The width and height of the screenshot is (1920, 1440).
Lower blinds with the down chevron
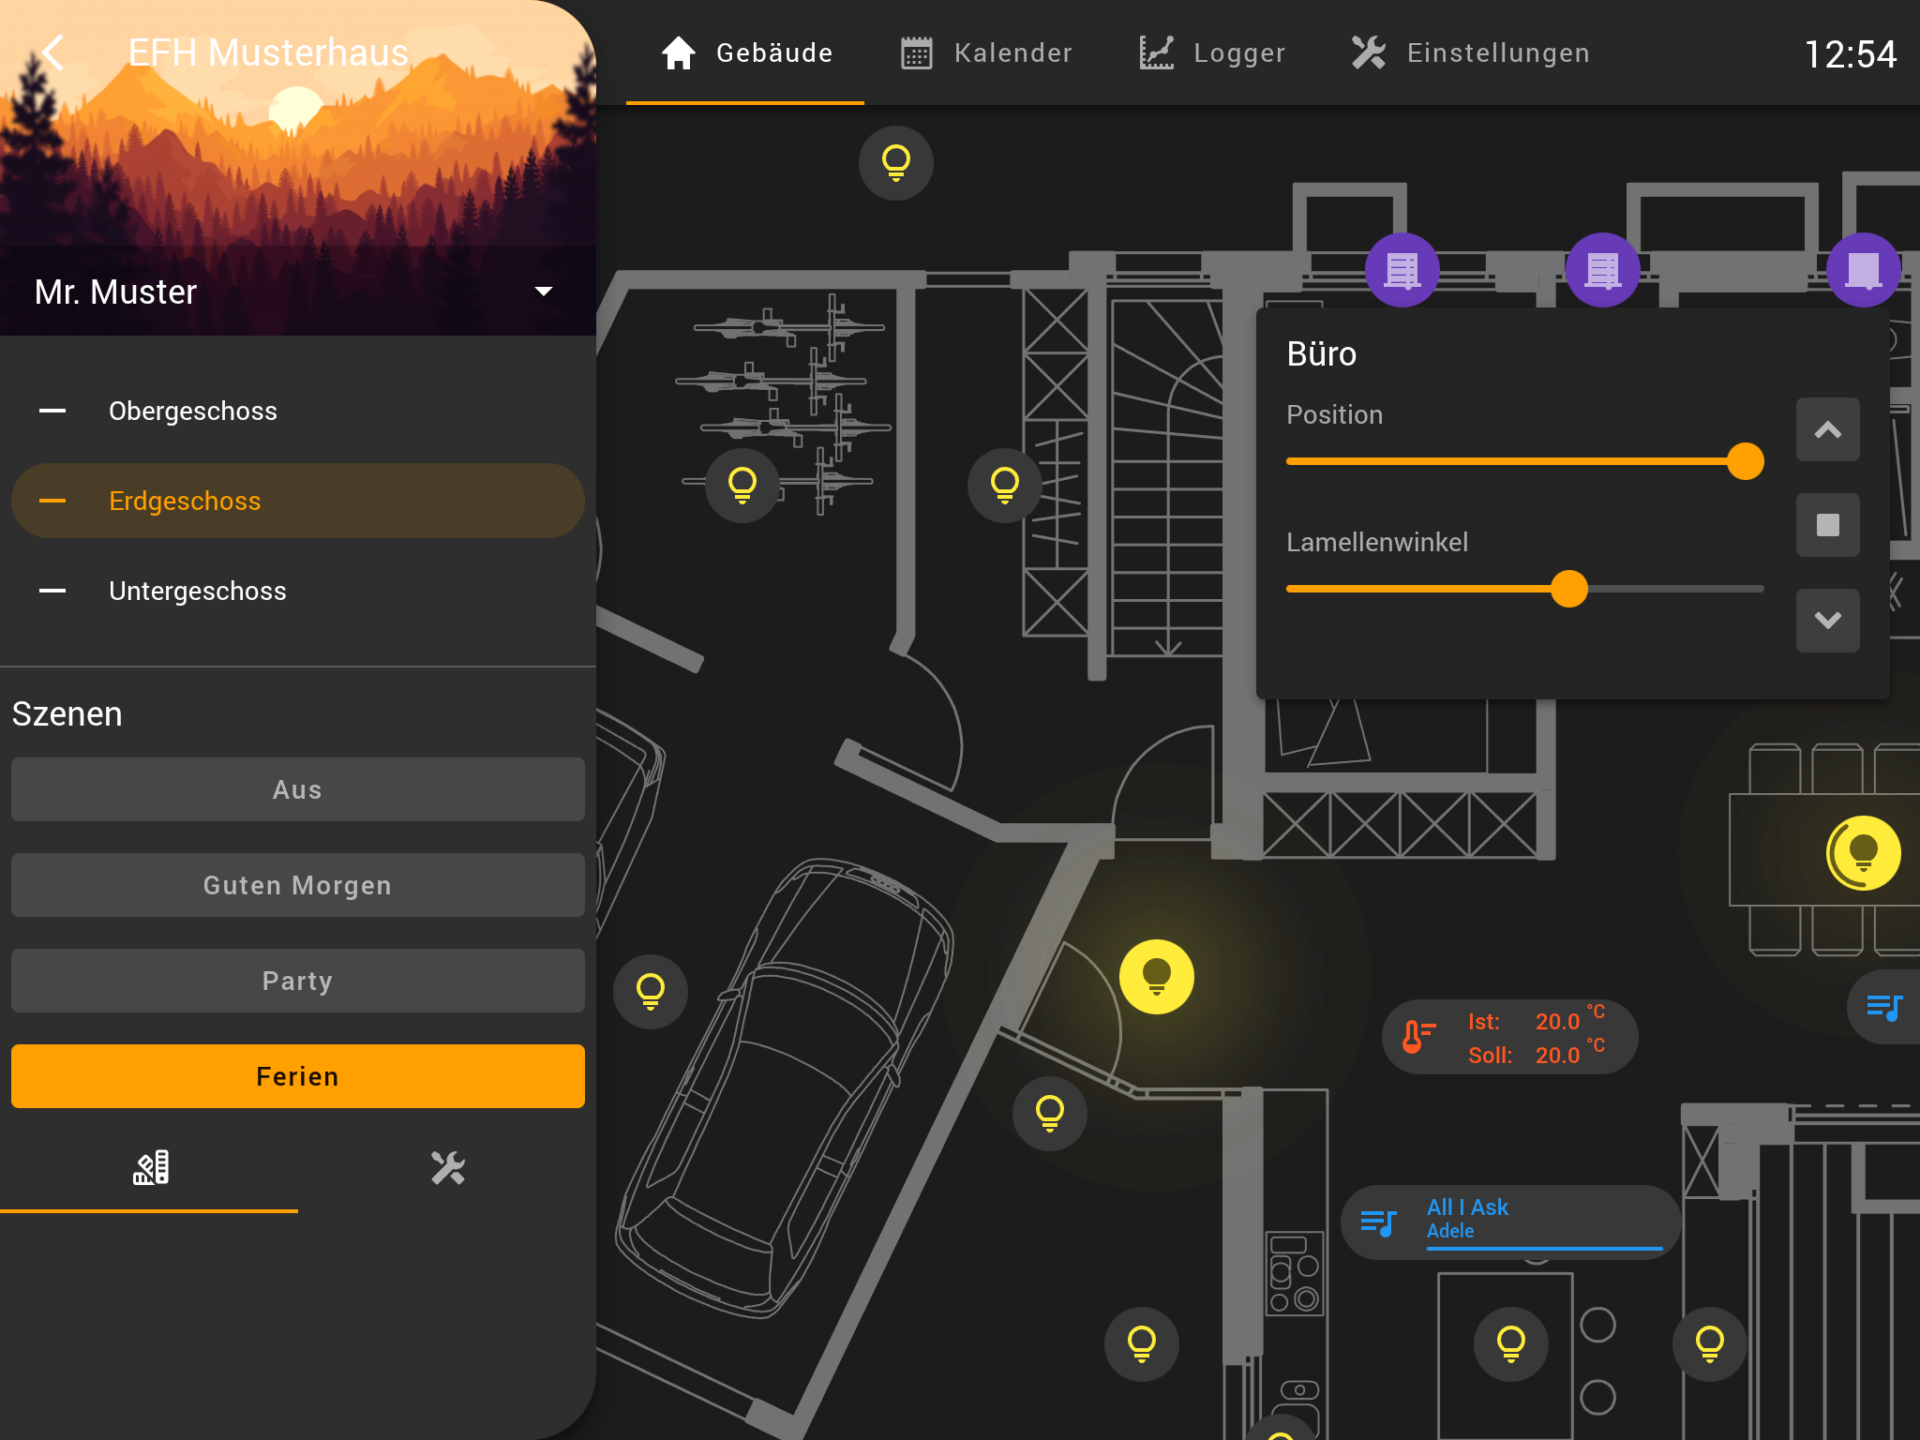coord(1827,620)
